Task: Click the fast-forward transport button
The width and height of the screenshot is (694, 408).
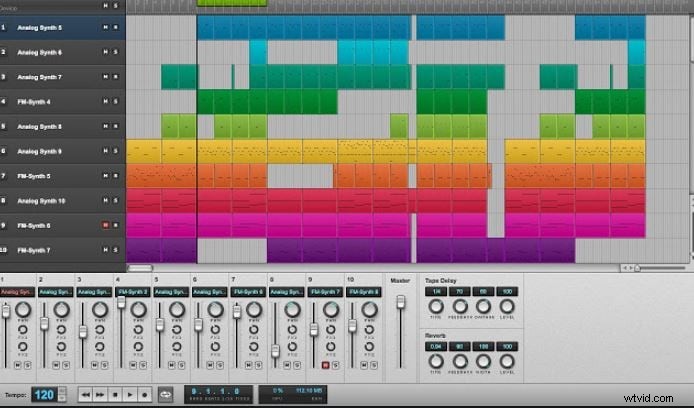Action: (x=100, y=394)
